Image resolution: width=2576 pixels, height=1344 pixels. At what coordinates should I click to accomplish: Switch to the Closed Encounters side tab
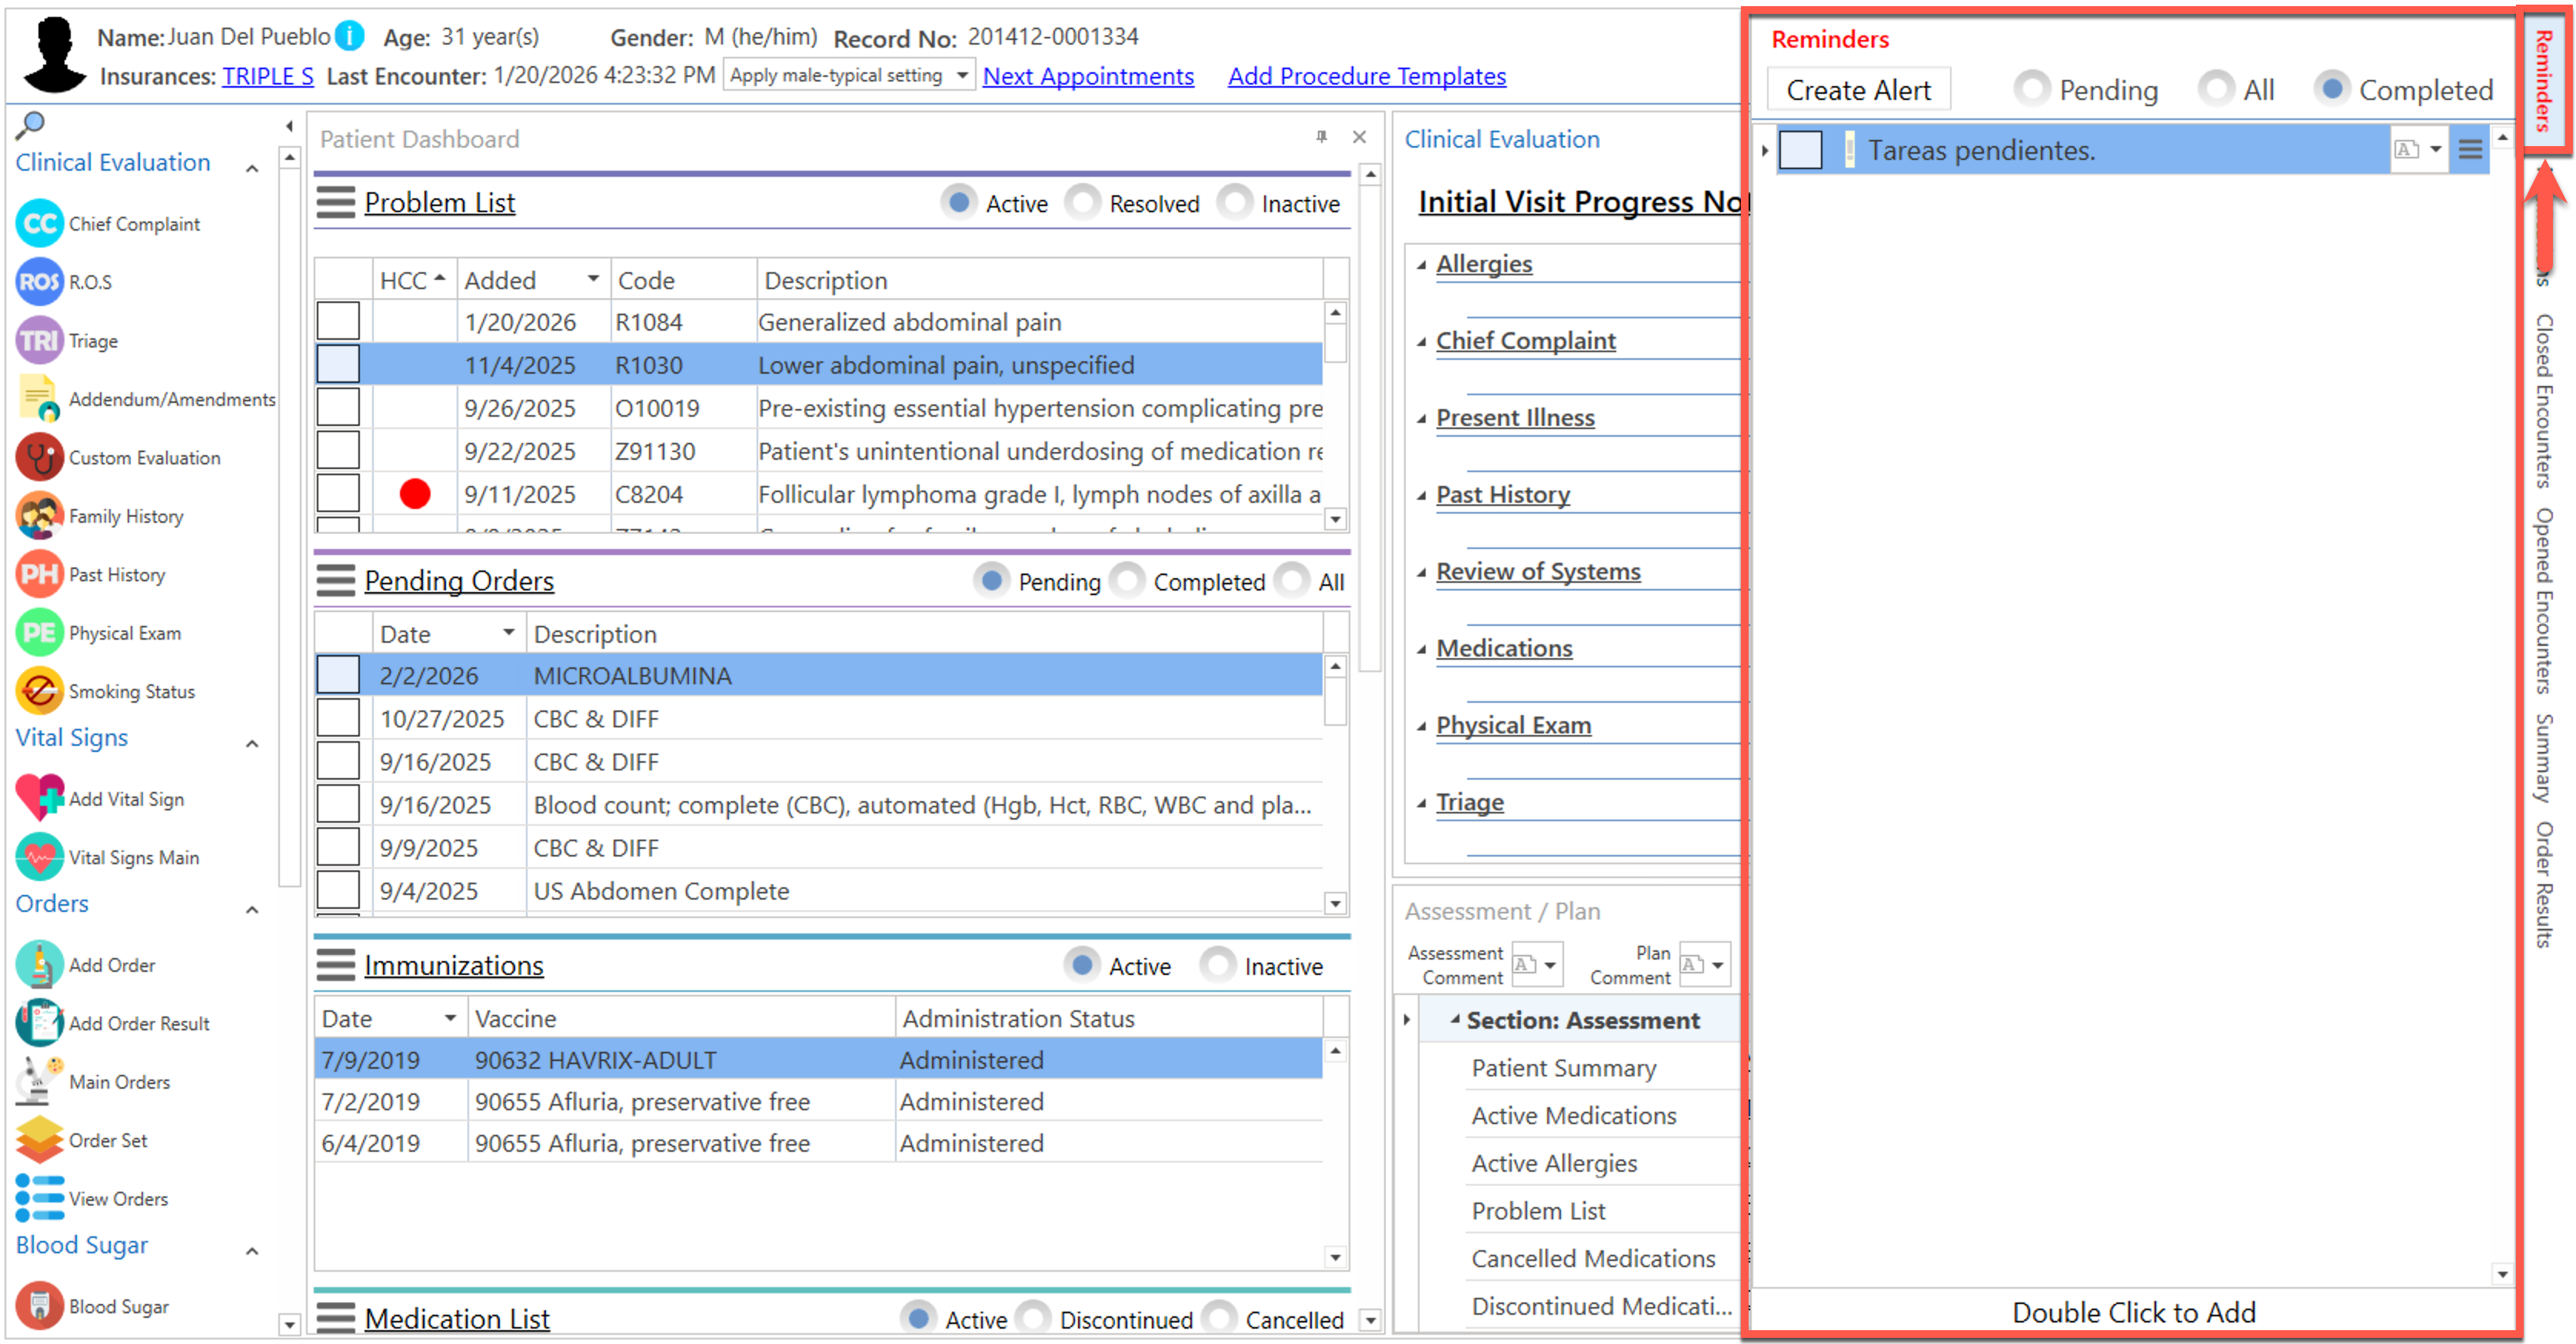click(2544, 400)
